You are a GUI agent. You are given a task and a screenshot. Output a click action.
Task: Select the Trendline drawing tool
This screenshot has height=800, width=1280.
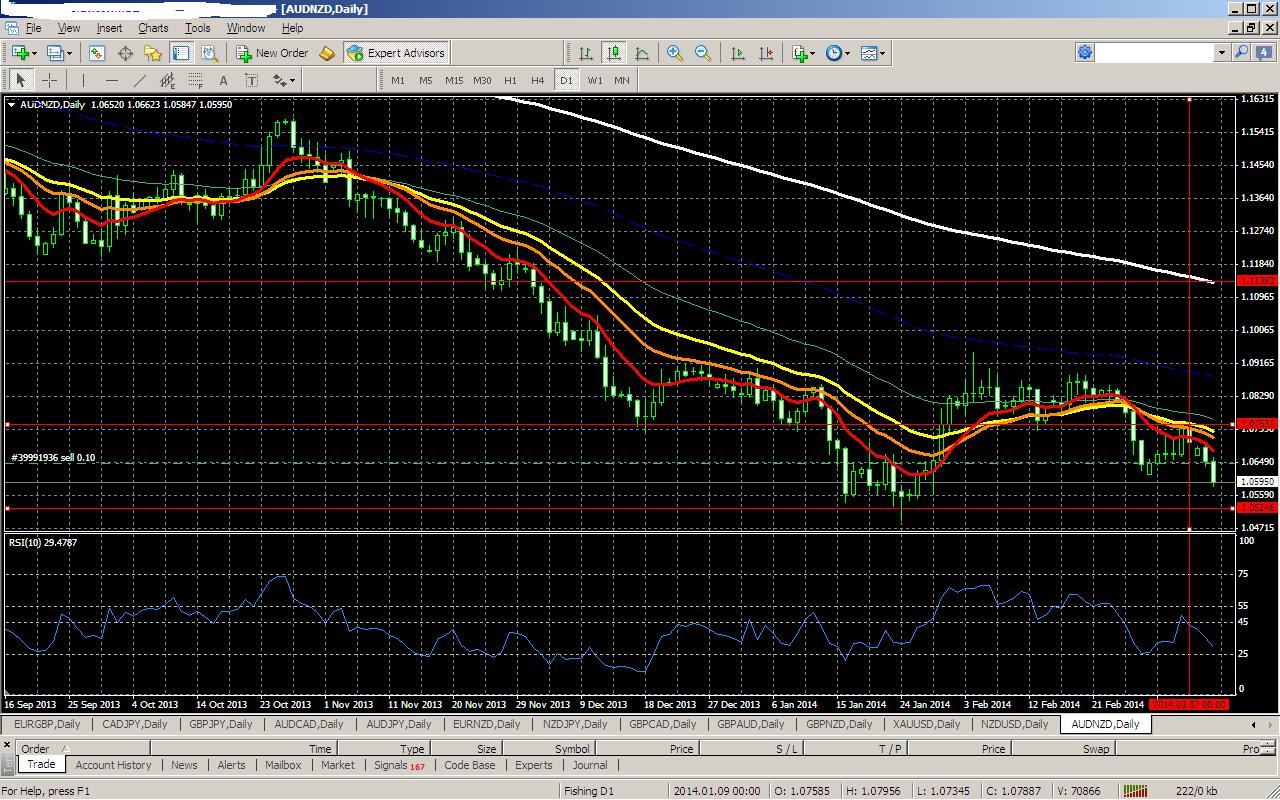coord(140,80)
